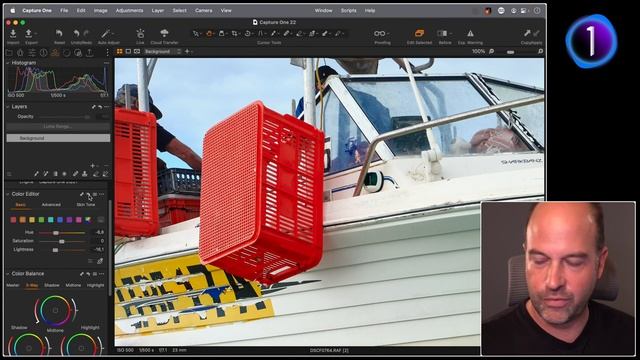Switch to Master tab in Color Balance
The height and width of the screenshot is (360, 640).
[x=13, y=285]
